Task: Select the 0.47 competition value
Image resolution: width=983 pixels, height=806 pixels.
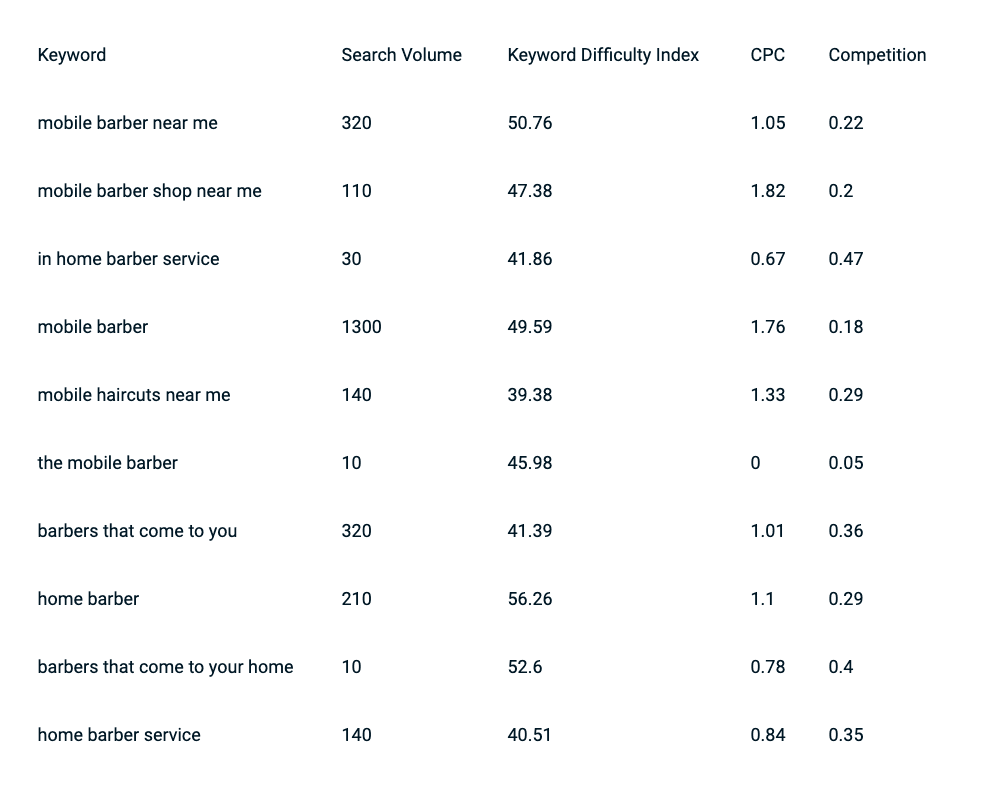Action: [x=846, y=259]
